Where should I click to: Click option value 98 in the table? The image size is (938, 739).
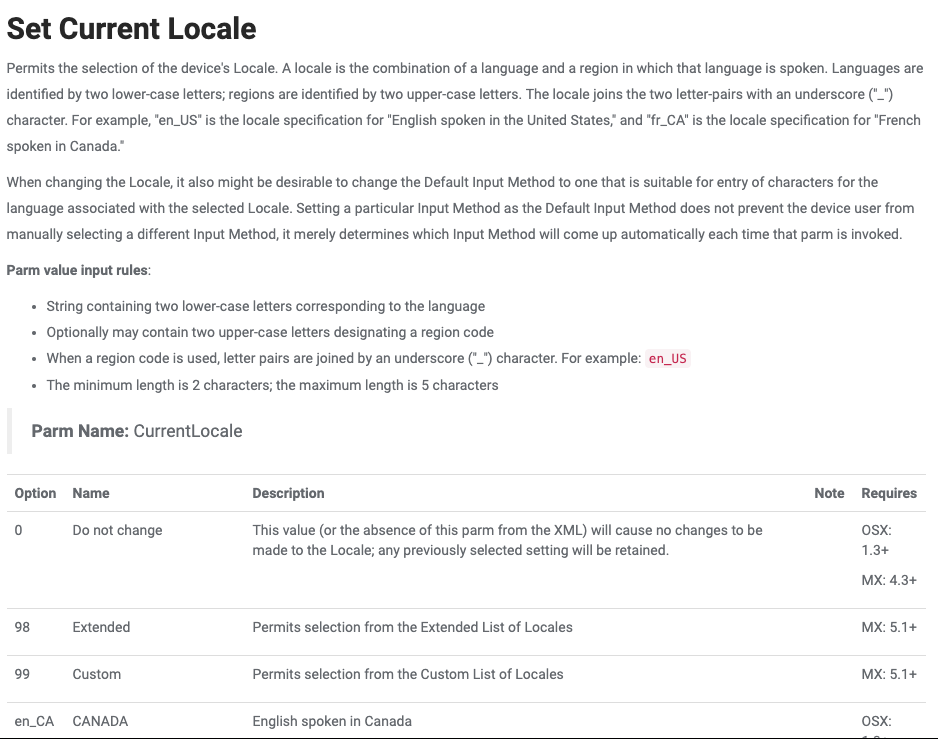coord(23,627)
